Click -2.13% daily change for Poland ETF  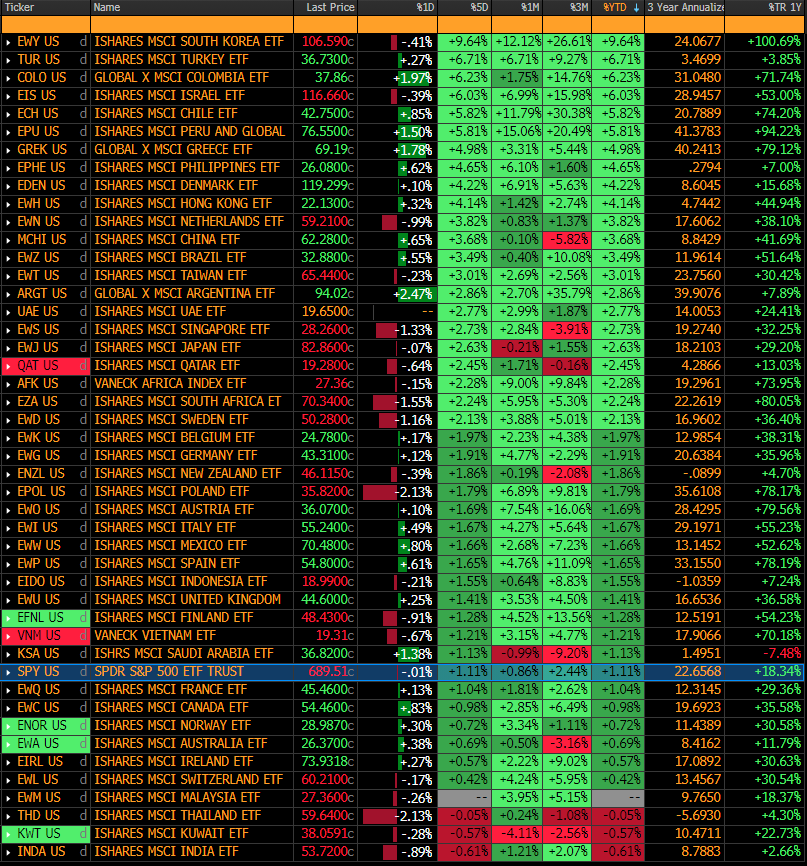(415, 492)
